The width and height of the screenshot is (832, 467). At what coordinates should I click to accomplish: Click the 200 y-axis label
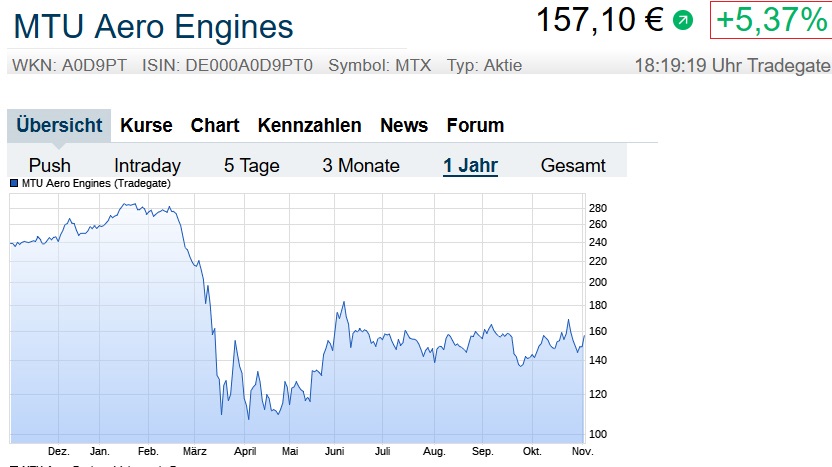597,282
